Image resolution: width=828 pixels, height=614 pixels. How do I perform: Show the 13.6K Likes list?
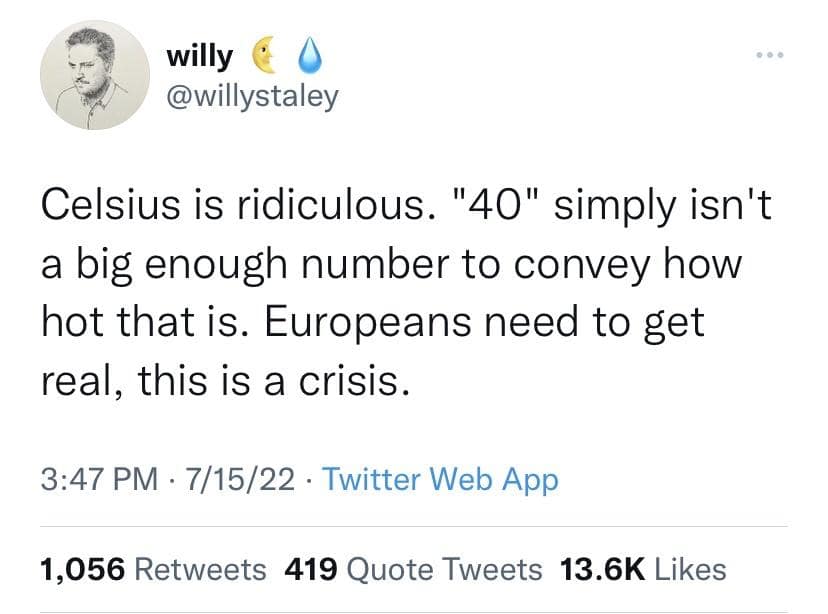click(x=643, y=569)
